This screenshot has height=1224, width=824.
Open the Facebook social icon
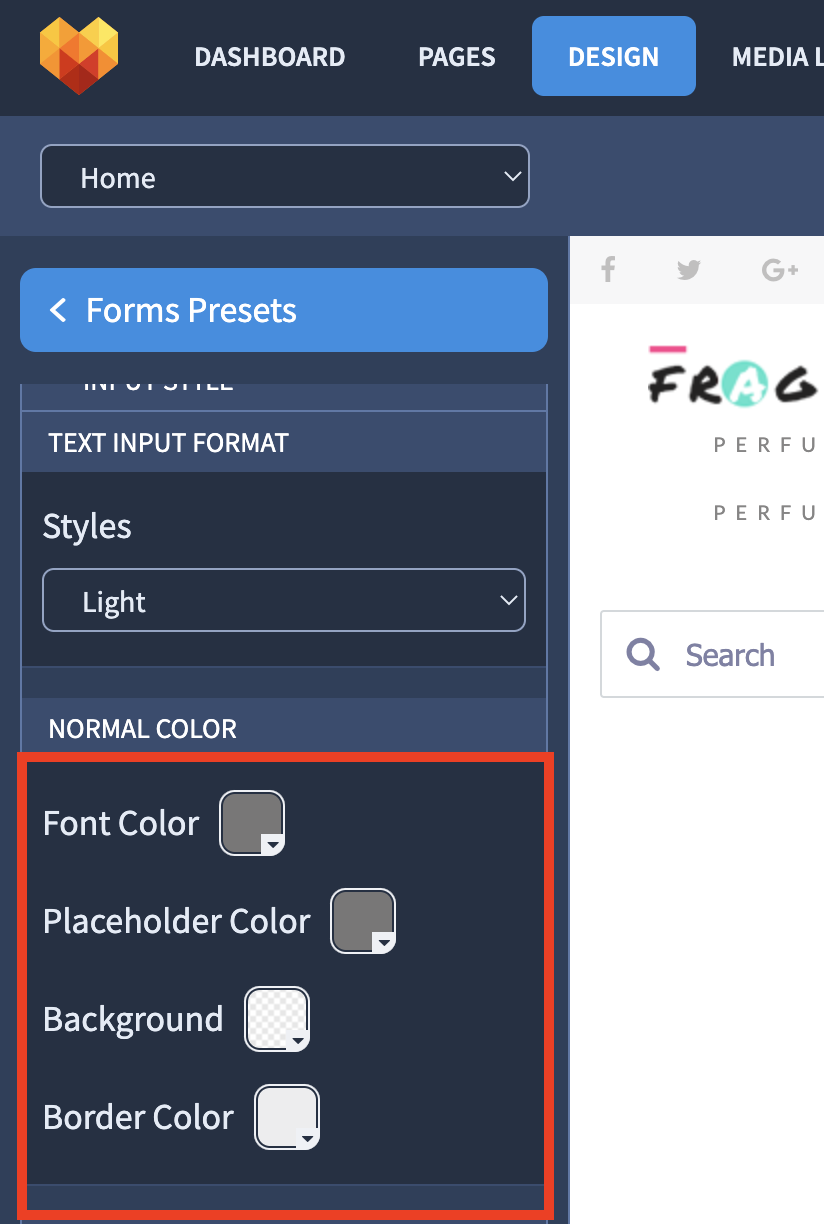point(607,269)
